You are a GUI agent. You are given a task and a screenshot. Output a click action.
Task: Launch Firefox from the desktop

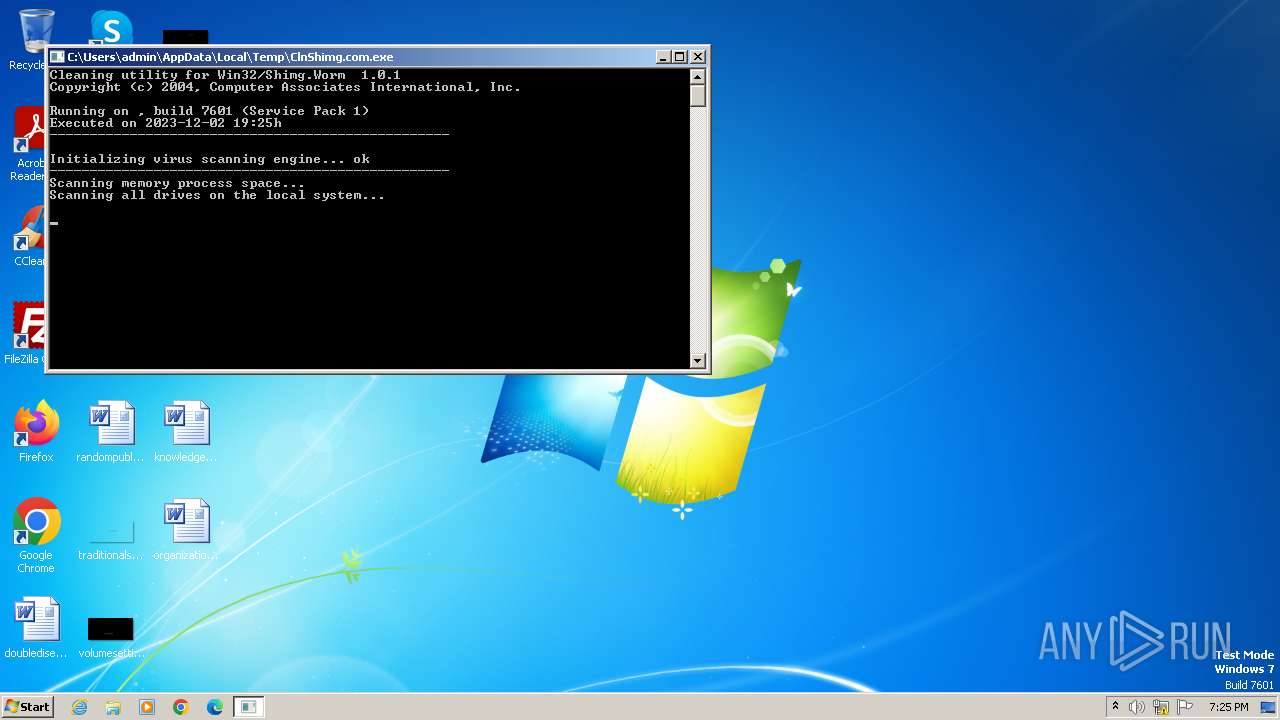pos(36,432)
